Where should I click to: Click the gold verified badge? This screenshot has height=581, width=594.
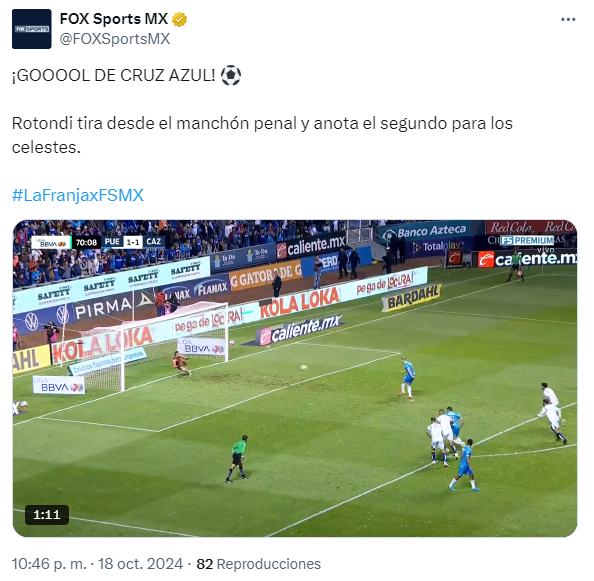(180, 19)
